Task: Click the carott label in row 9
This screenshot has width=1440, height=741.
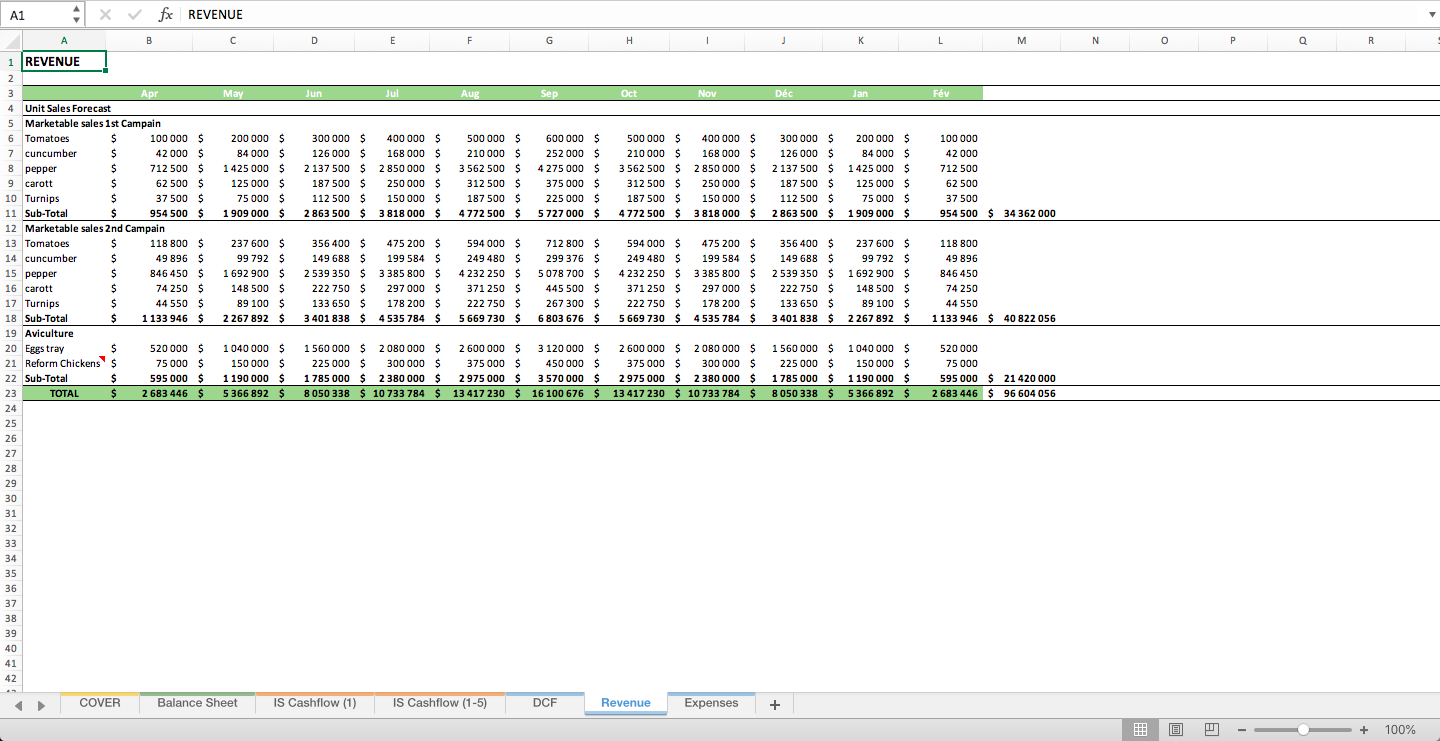Action: [x=39, y=183]
